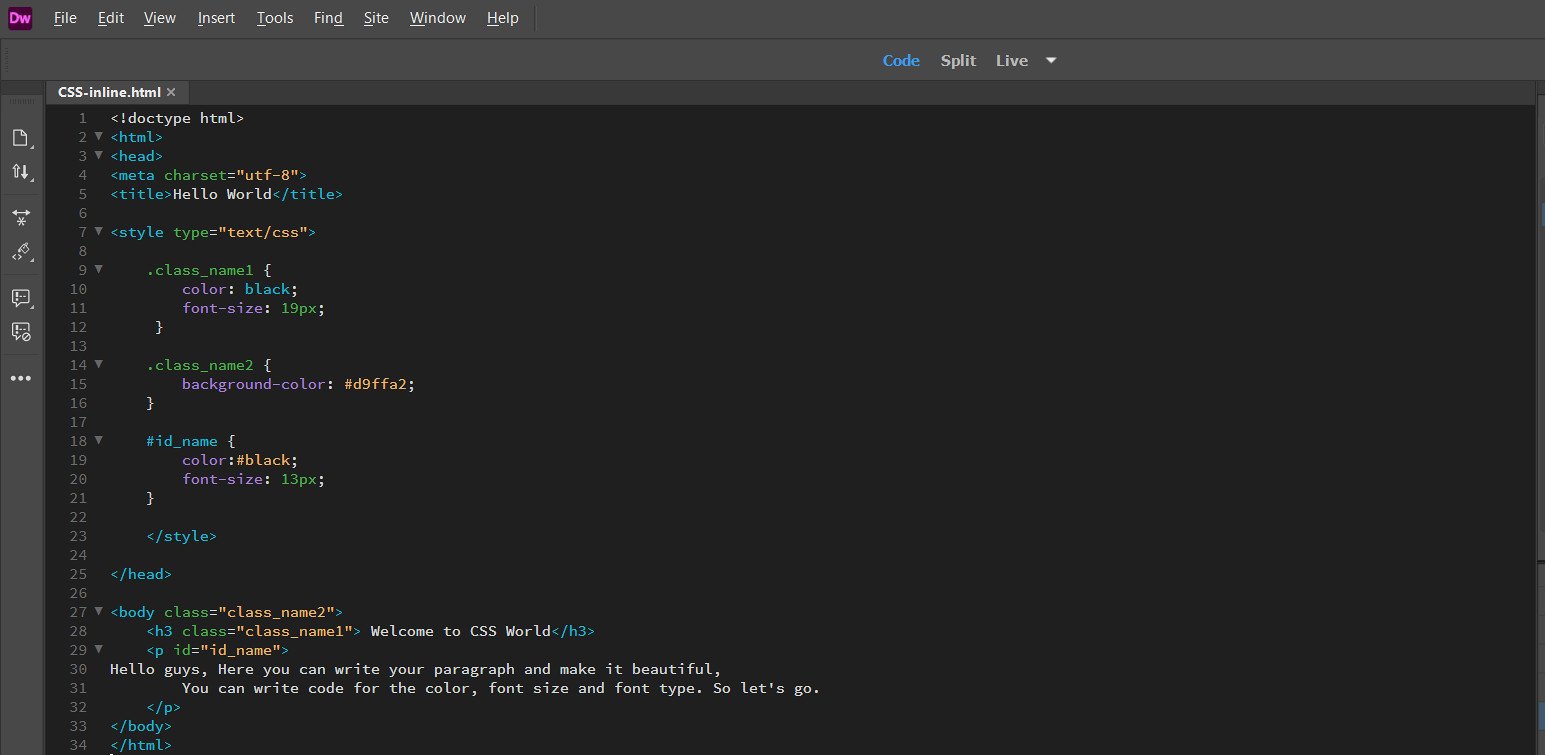Collapse the .class_name2 rule on line 14
Screen dimensions: 1545x755
tap(99, 364)
